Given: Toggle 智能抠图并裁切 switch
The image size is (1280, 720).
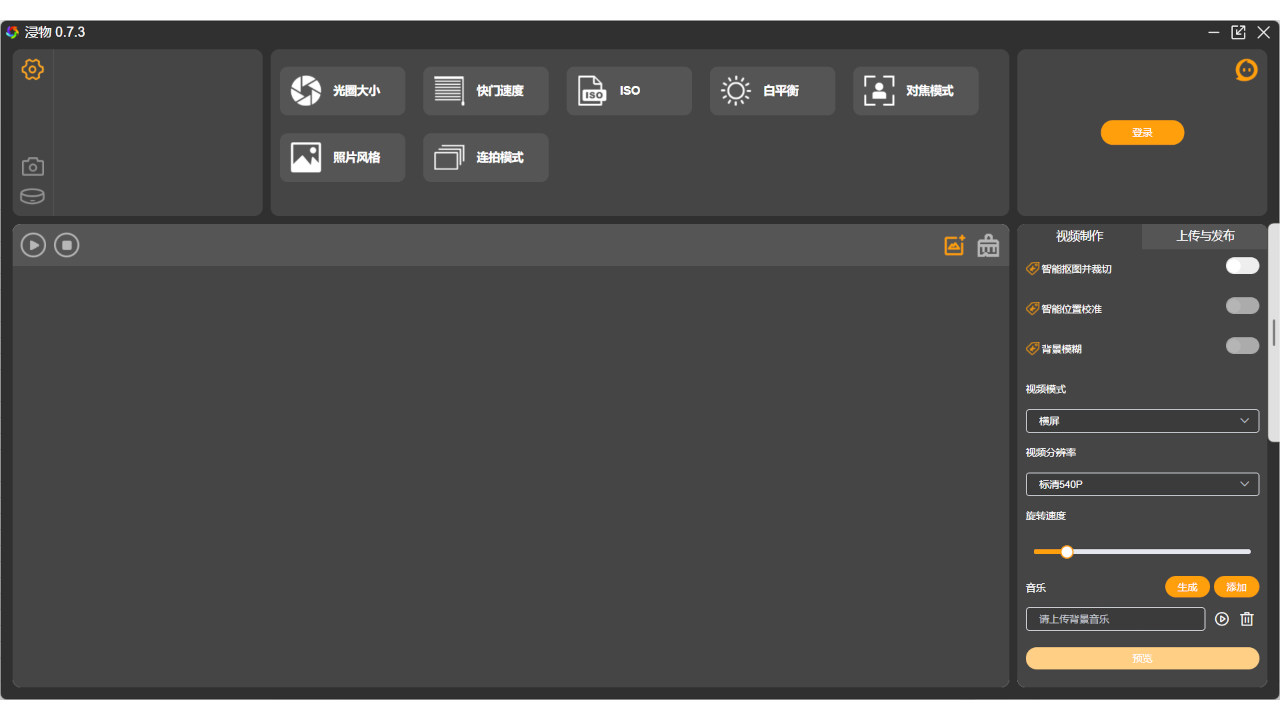Looking at the screenshot, I should 1242,266.
